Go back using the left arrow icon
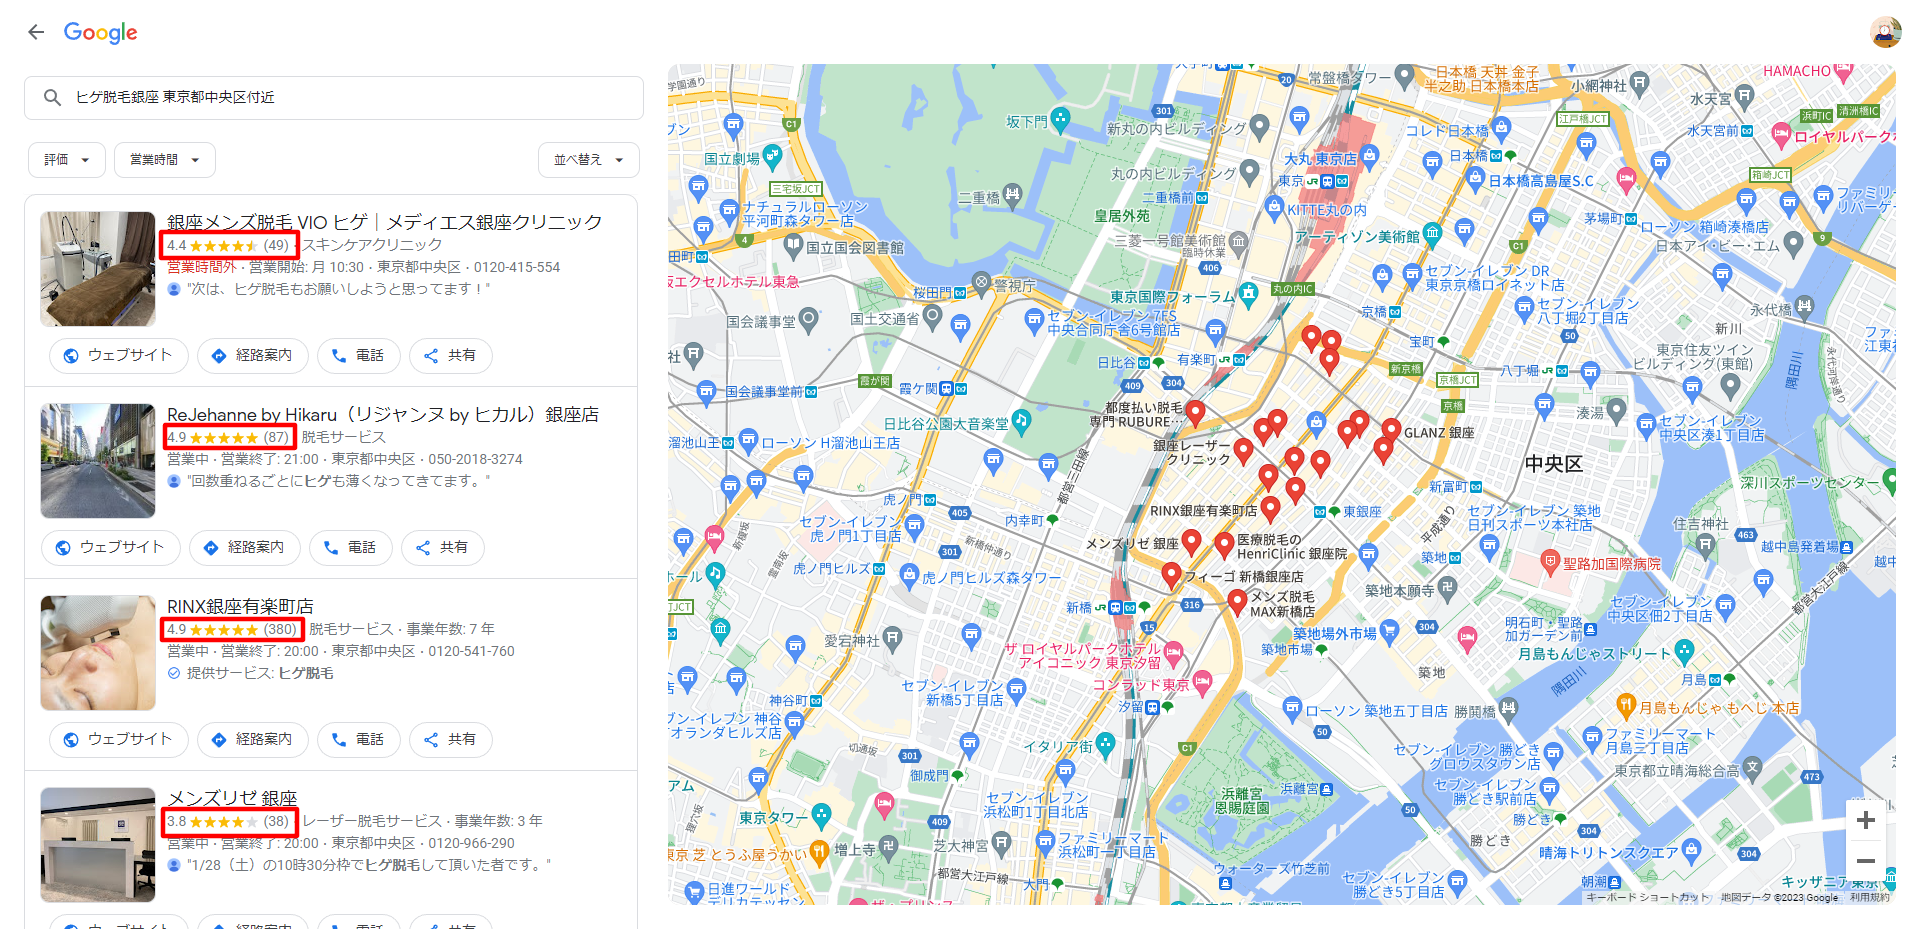 [x=36, y=32]
